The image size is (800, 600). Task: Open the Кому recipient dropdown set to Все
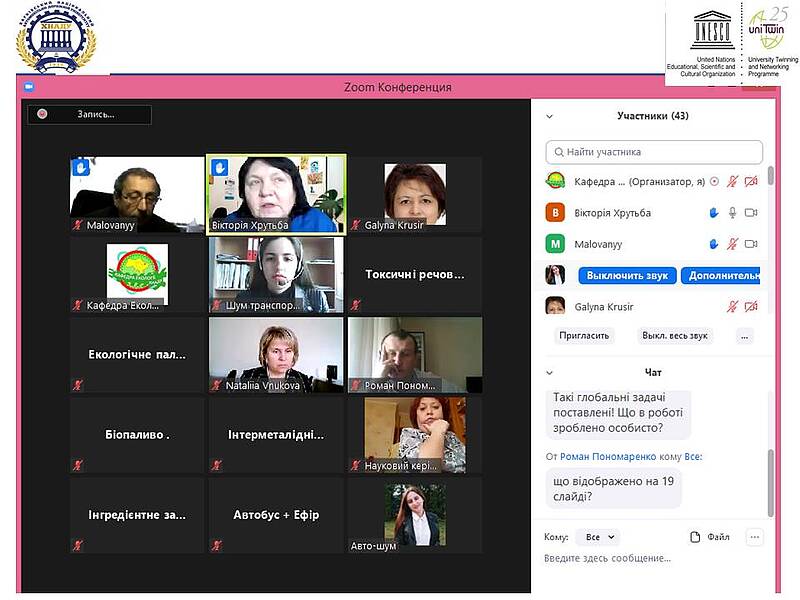(598, 537)
